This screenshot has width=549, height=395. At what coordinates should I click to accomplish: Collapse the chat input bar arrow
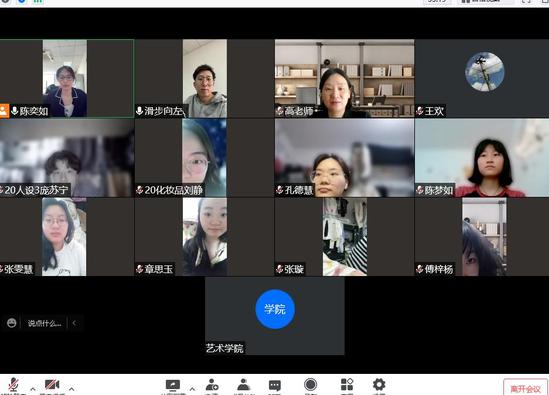[74, 323]
